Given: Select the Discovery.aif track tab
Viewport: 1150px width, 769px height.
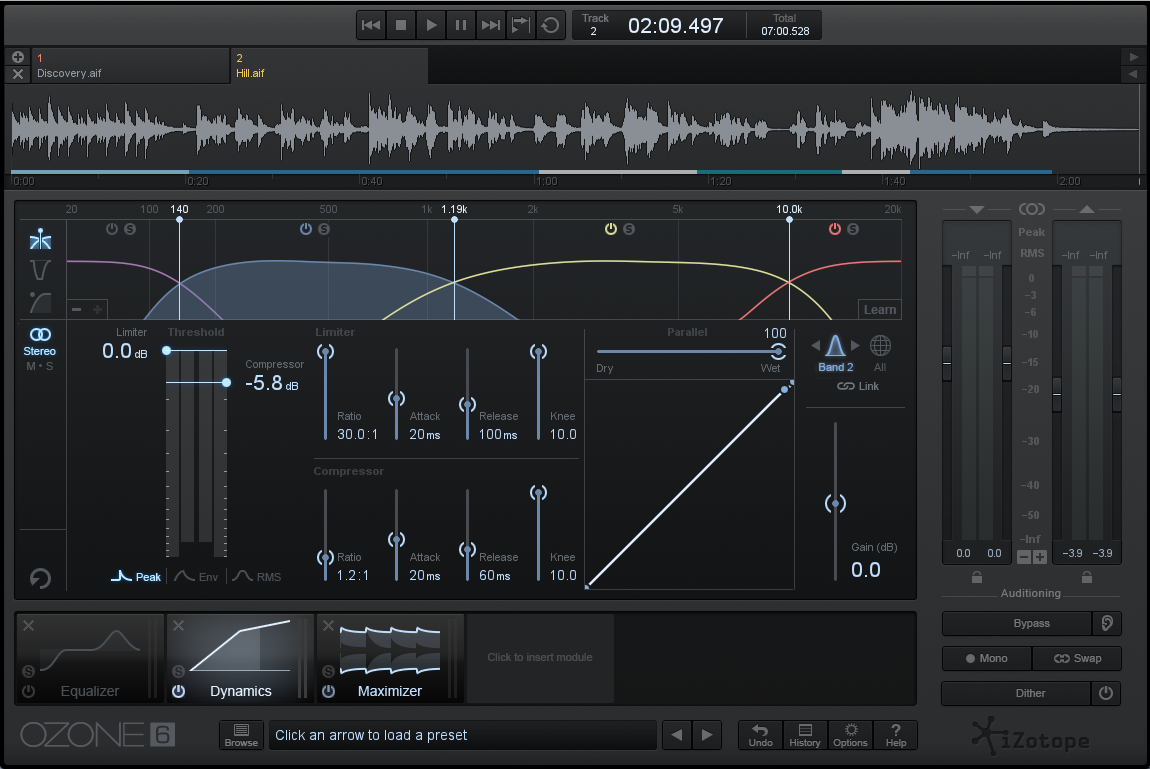Looking at the screenshot, I should point(130,65).
